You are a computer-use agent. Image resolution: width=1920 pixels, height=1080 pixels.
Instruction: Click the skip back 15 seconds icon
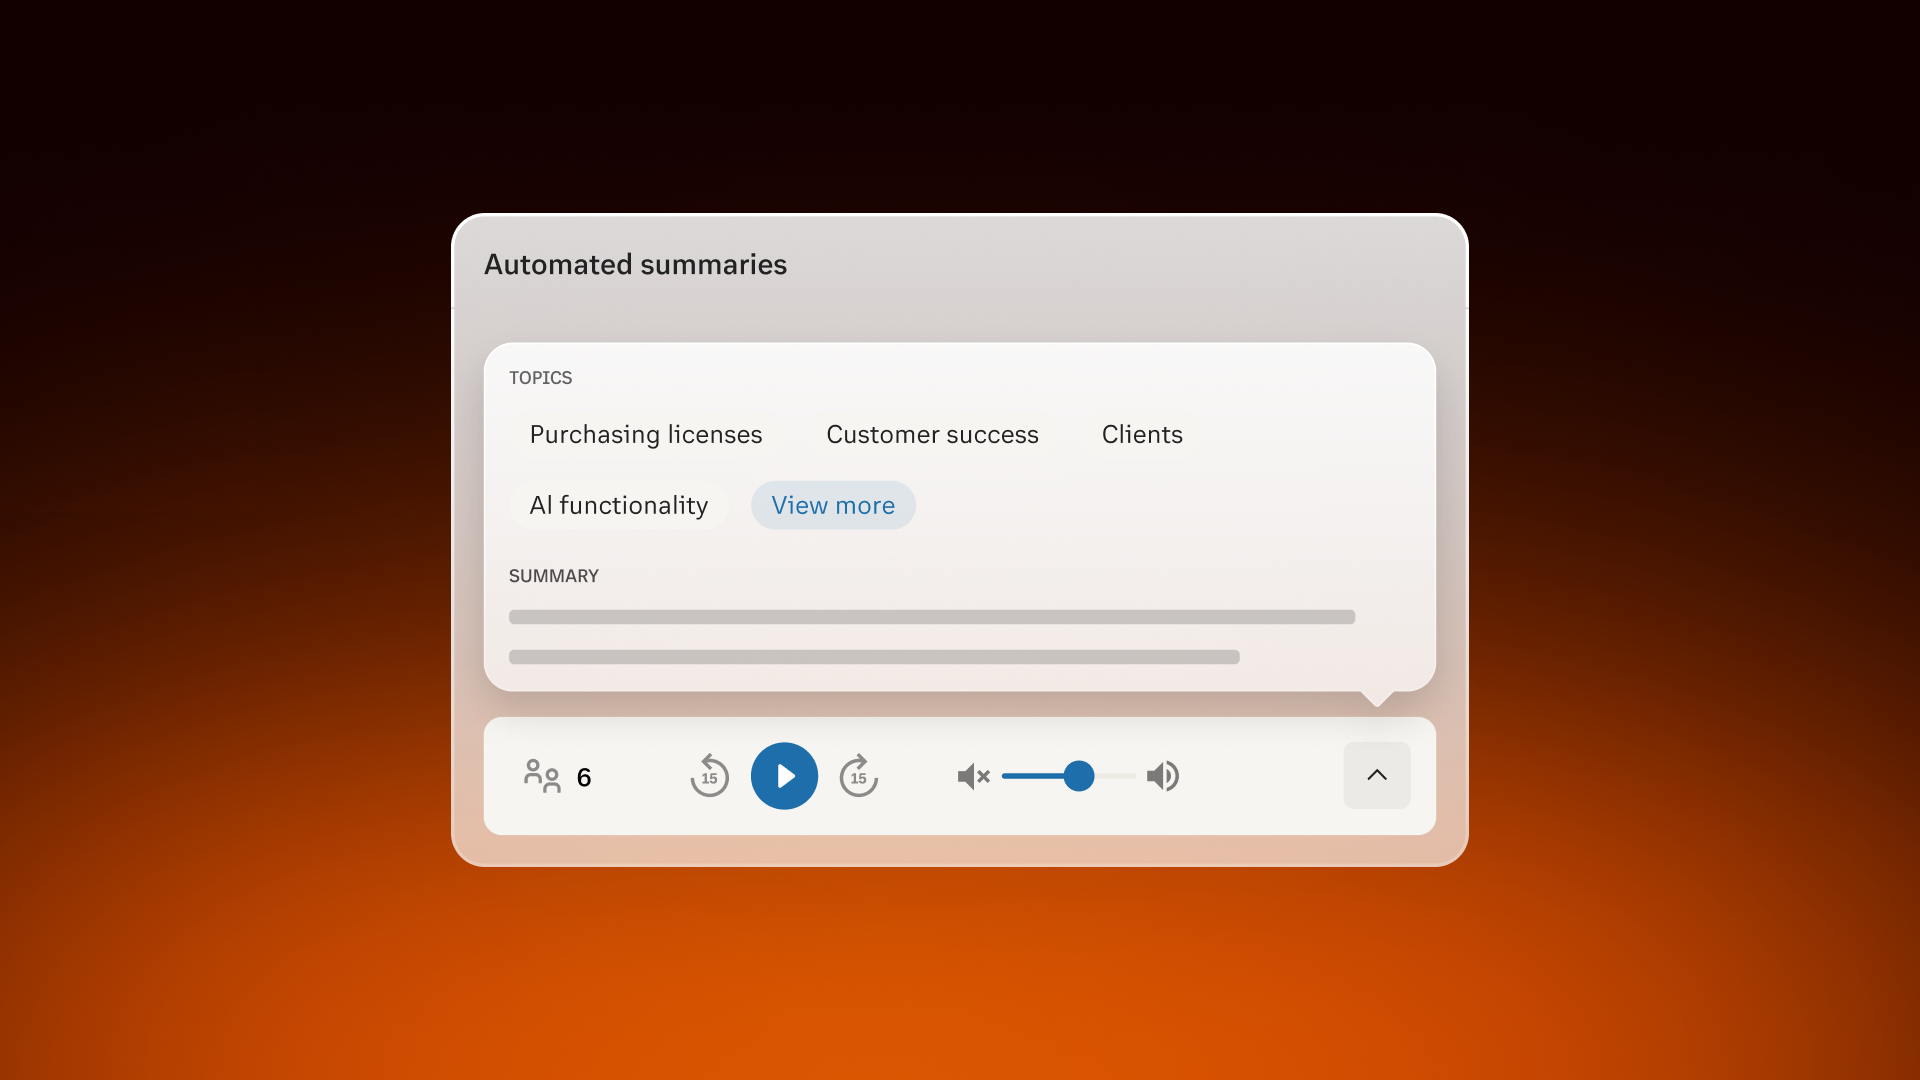(x=709, y=777)
